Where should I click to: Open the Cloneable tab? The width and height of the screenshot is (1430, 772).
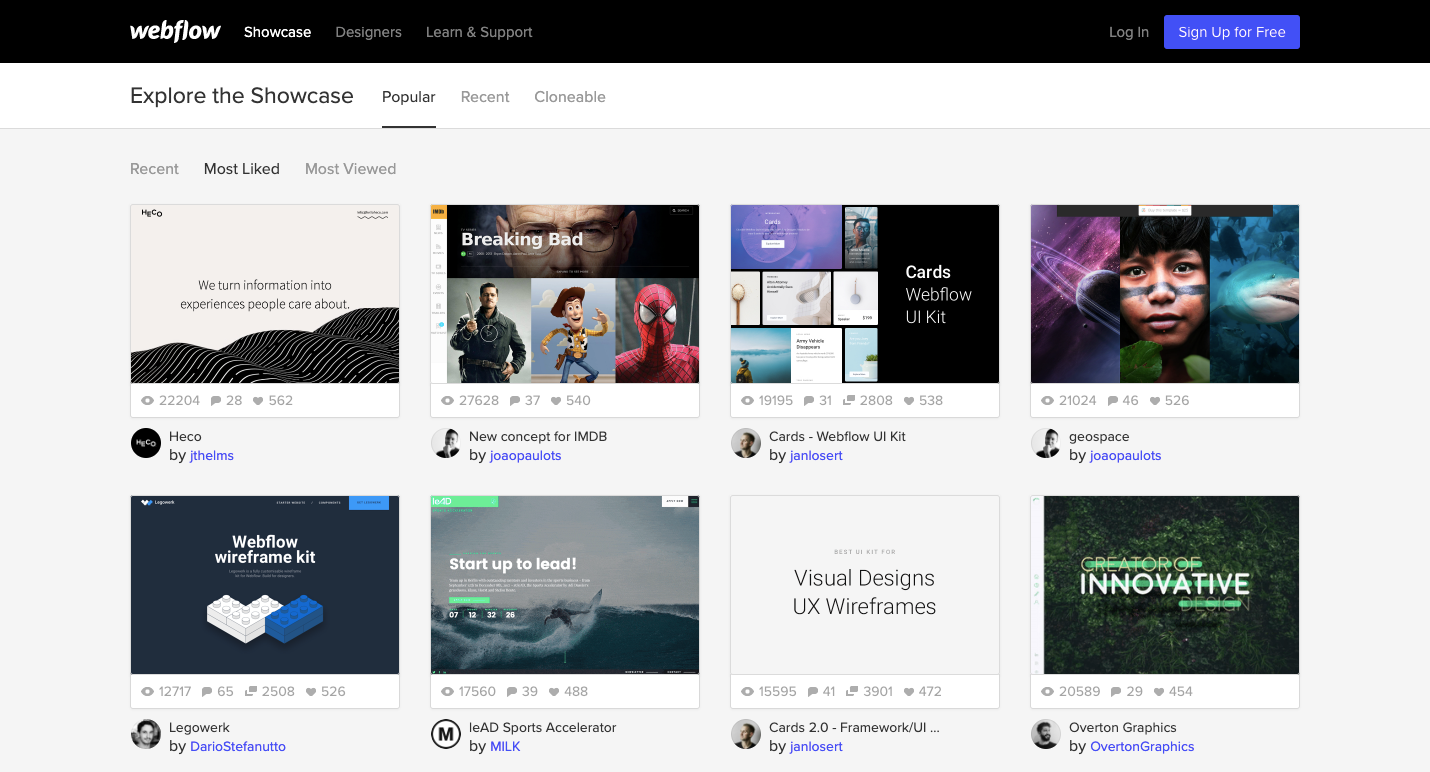tap(570, 96)
